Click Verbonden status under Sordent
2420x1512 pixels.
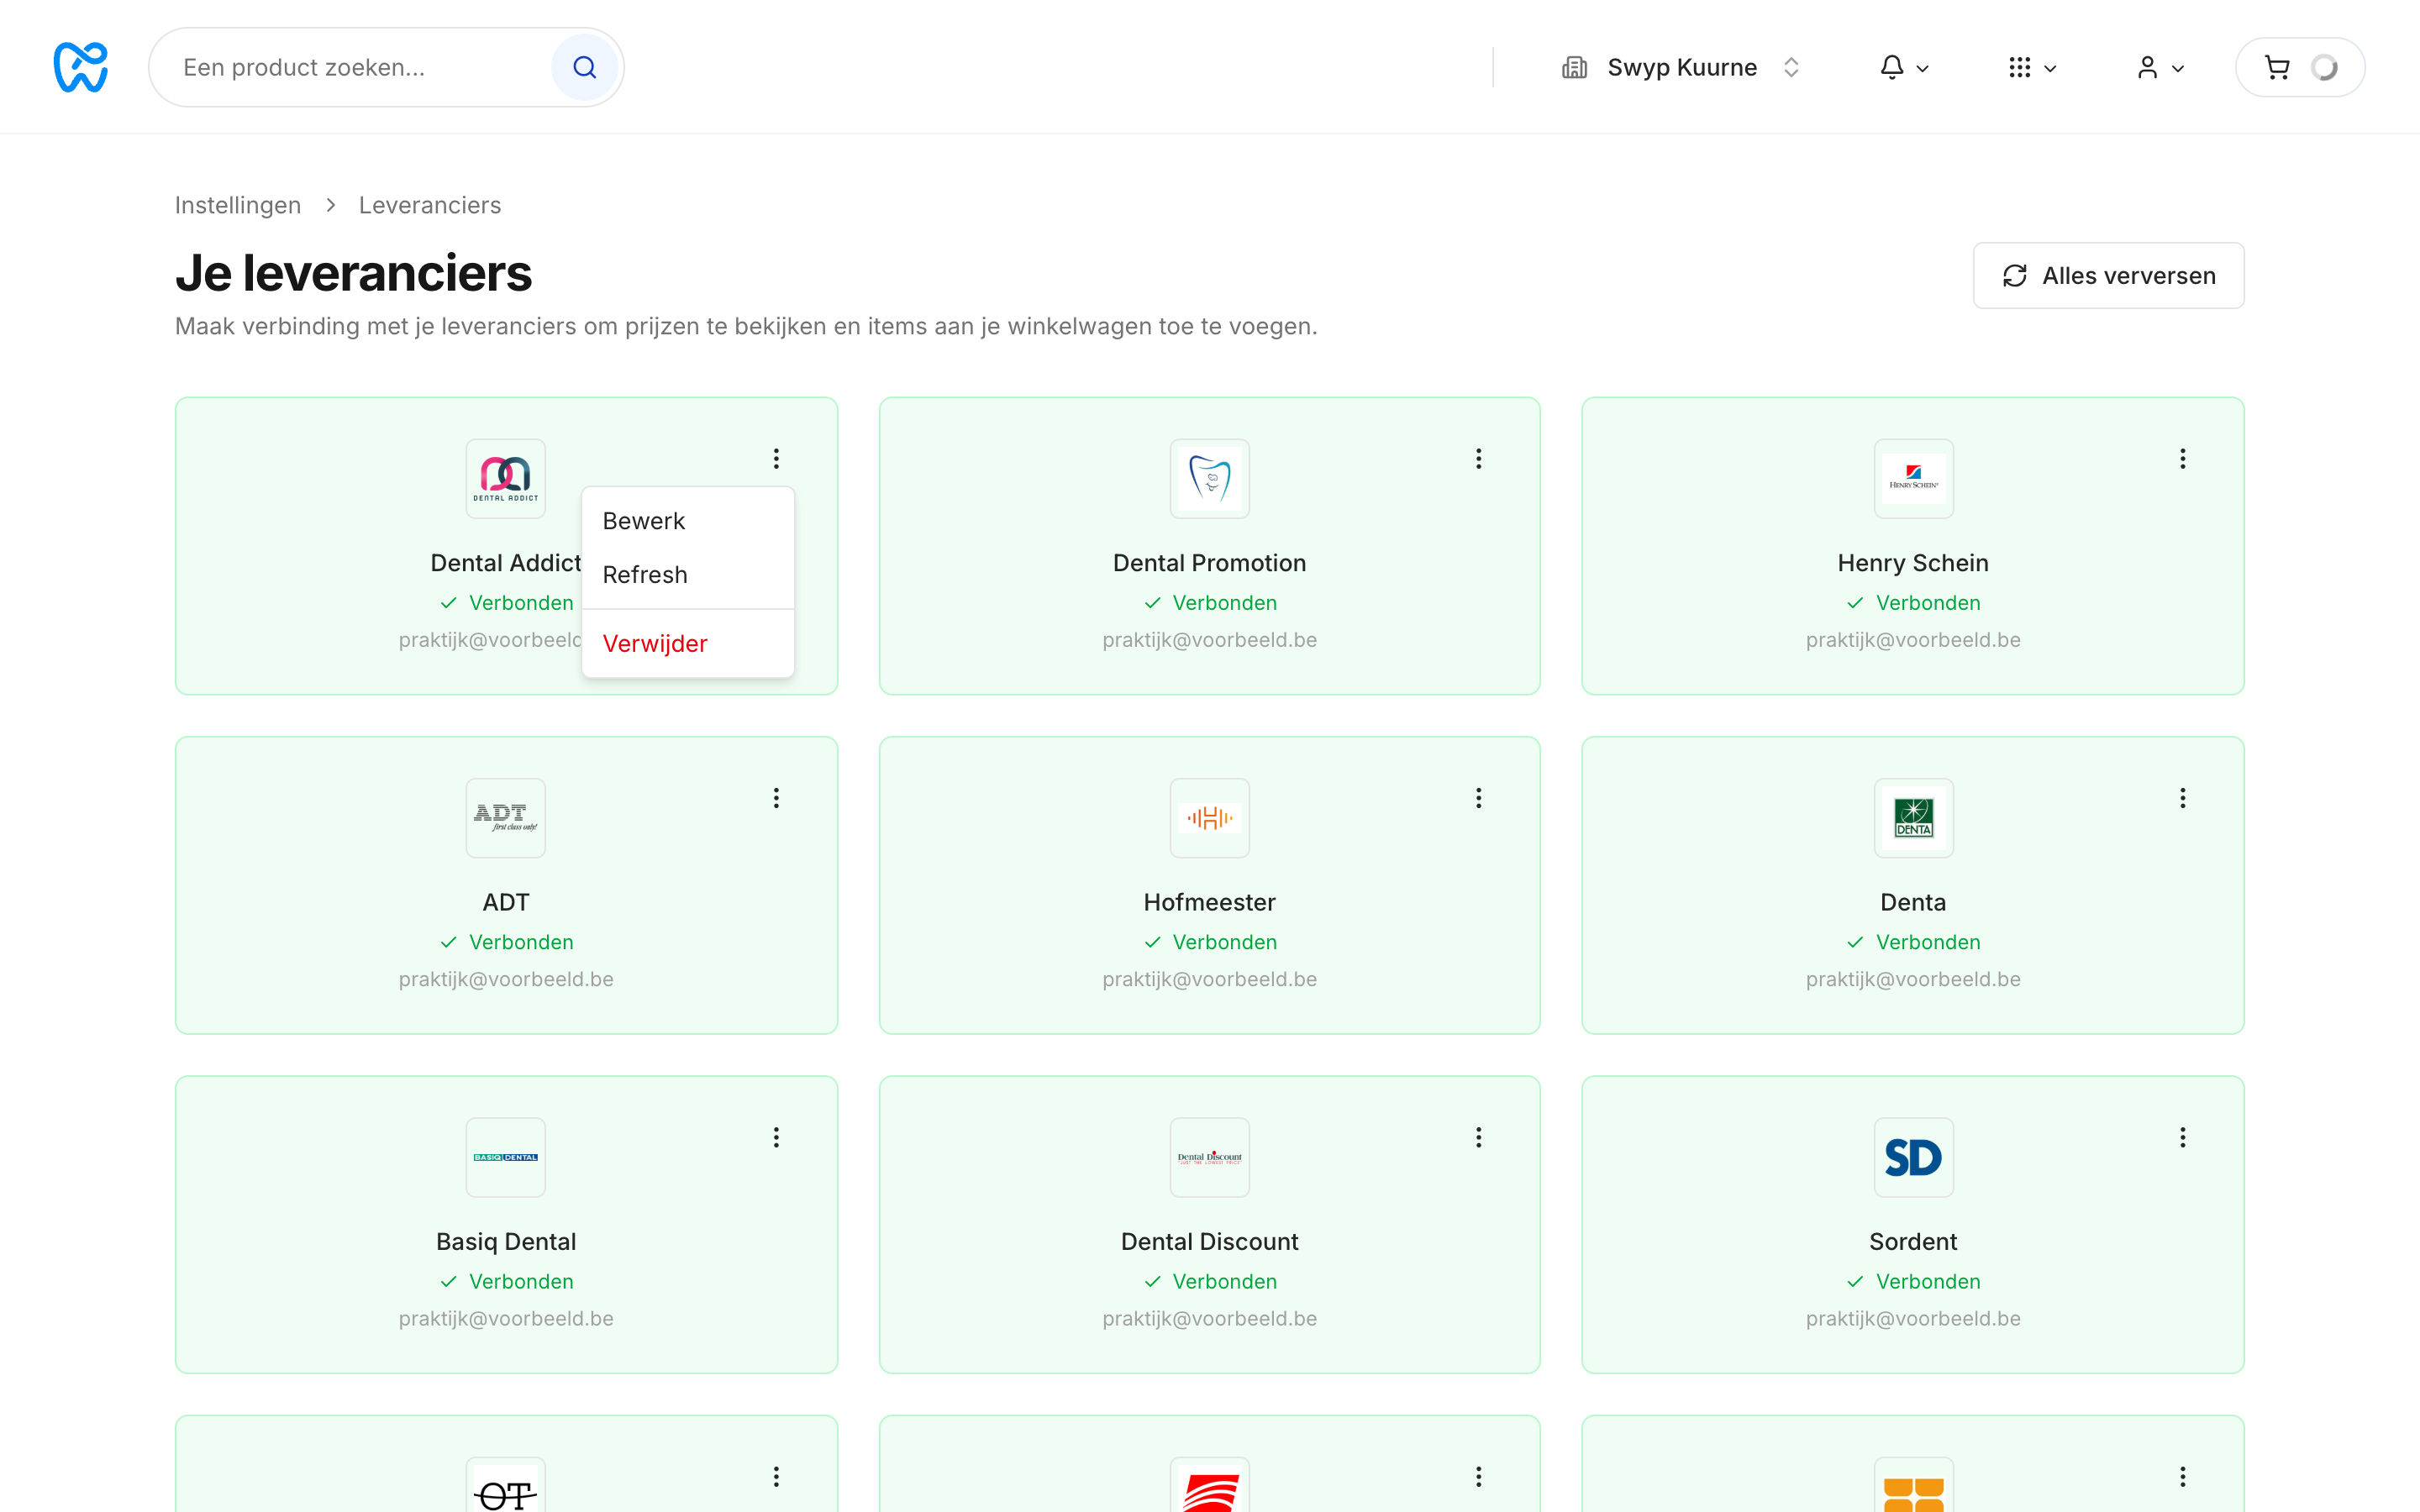tap(1913, 1281)
